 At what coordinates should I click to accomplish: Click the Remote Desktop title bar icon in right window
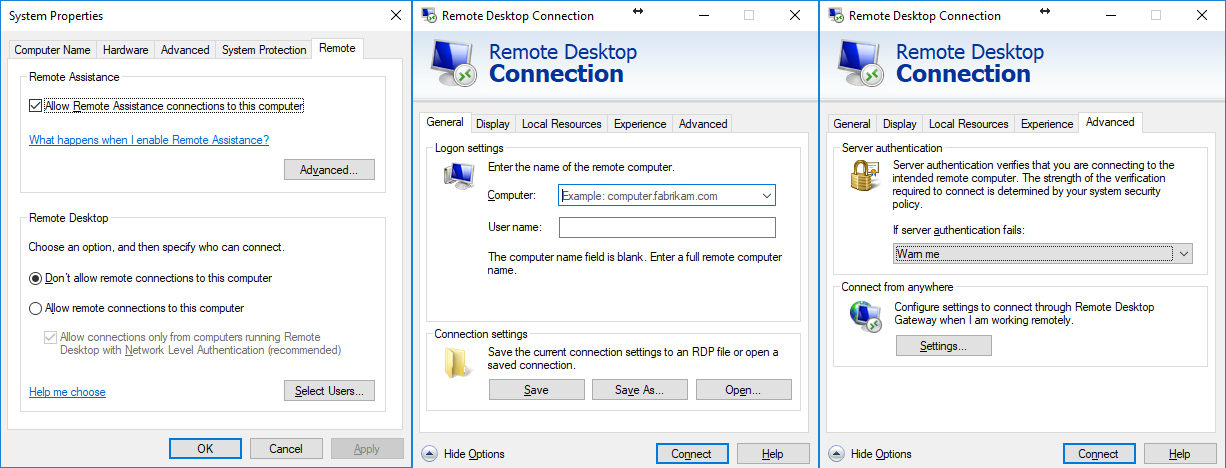pyautogui.click(x=836, y=15)
